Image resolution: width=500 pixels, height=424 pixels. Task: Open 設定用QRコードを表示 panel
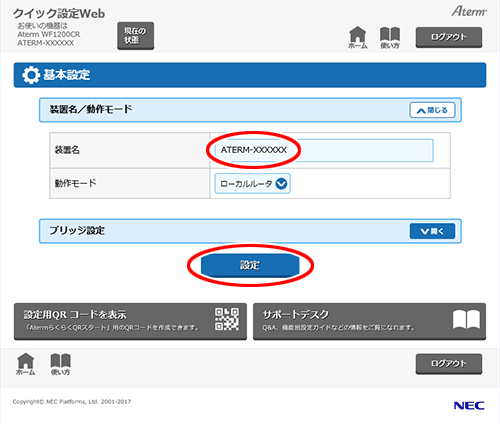130,321
